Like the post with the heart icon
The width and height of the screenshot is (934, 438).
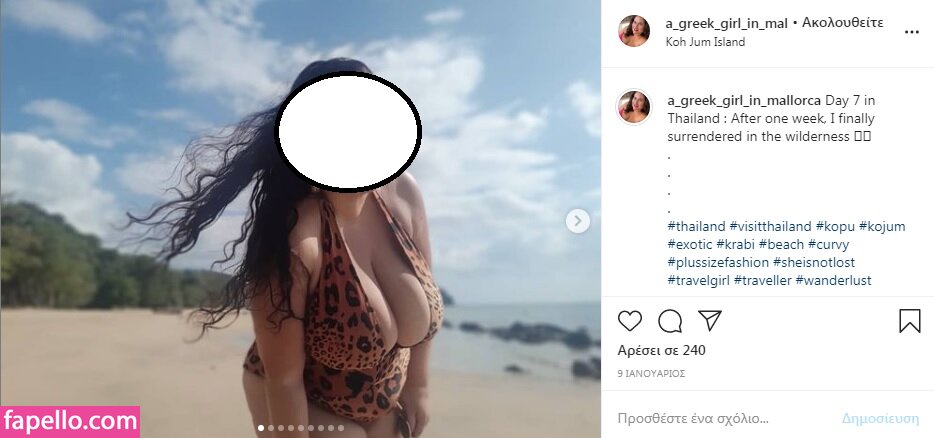pos(629,321)
